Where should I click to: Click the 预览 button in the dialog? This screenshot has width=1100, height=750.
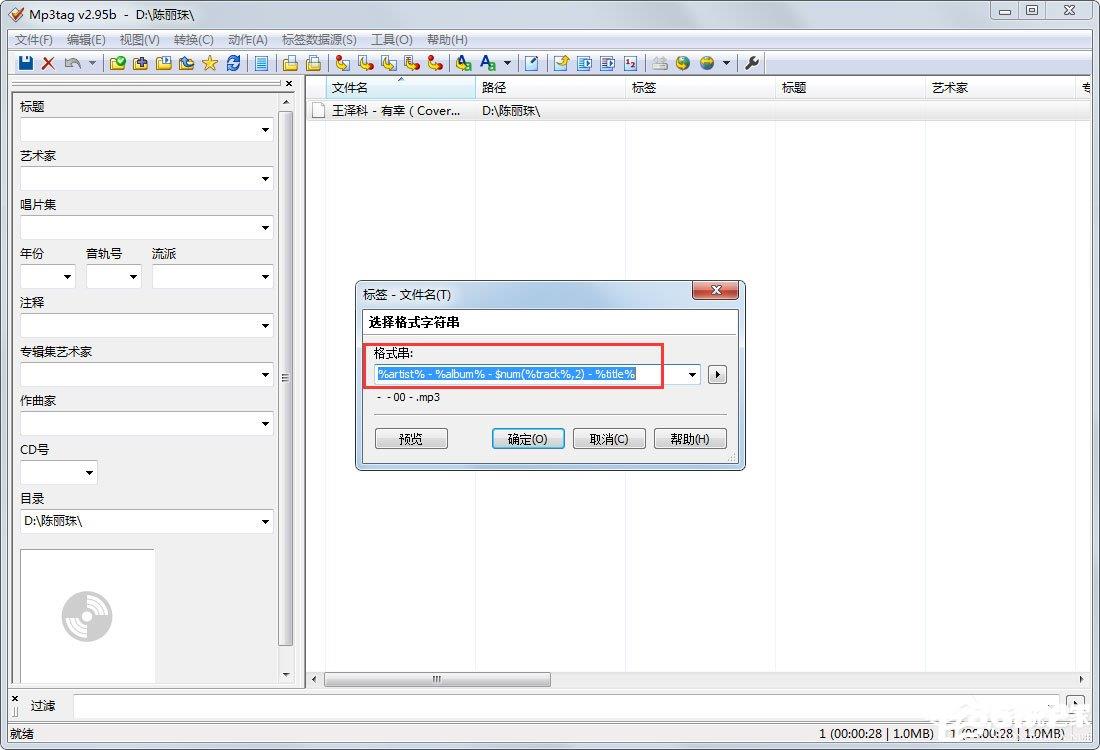pos(411,439)
